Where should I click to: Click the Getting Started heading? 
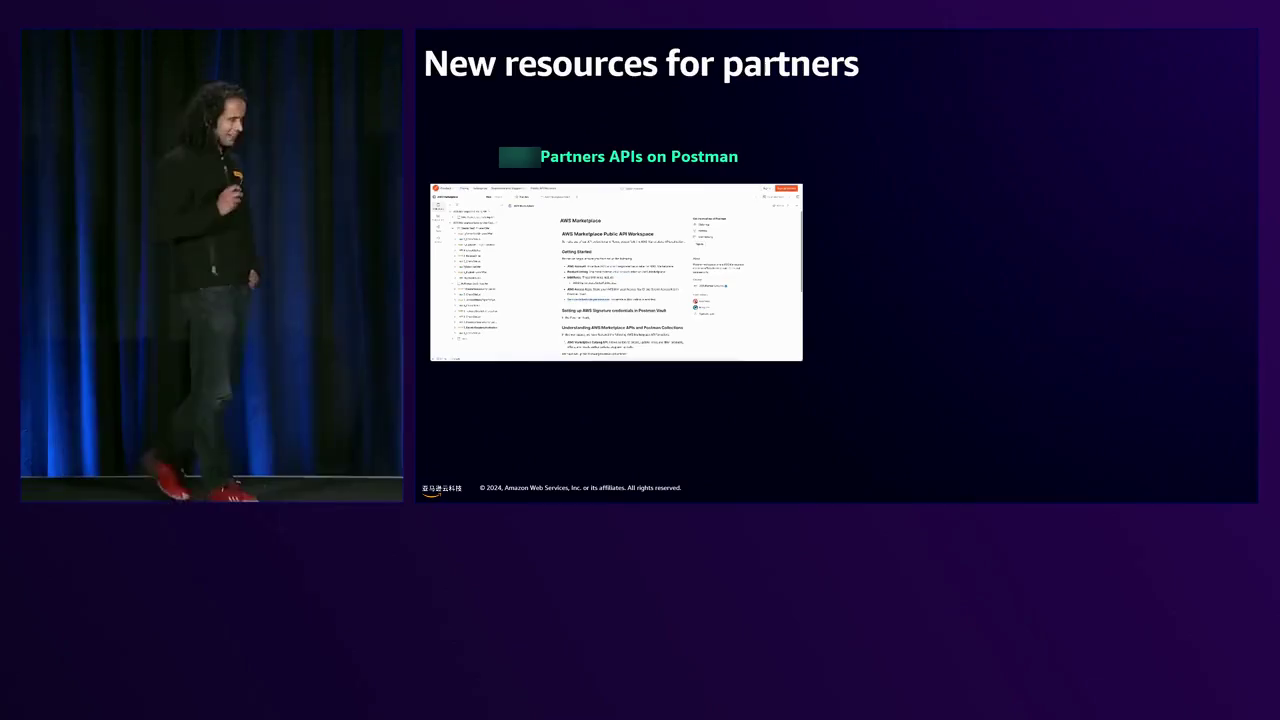tap(577, 251)
